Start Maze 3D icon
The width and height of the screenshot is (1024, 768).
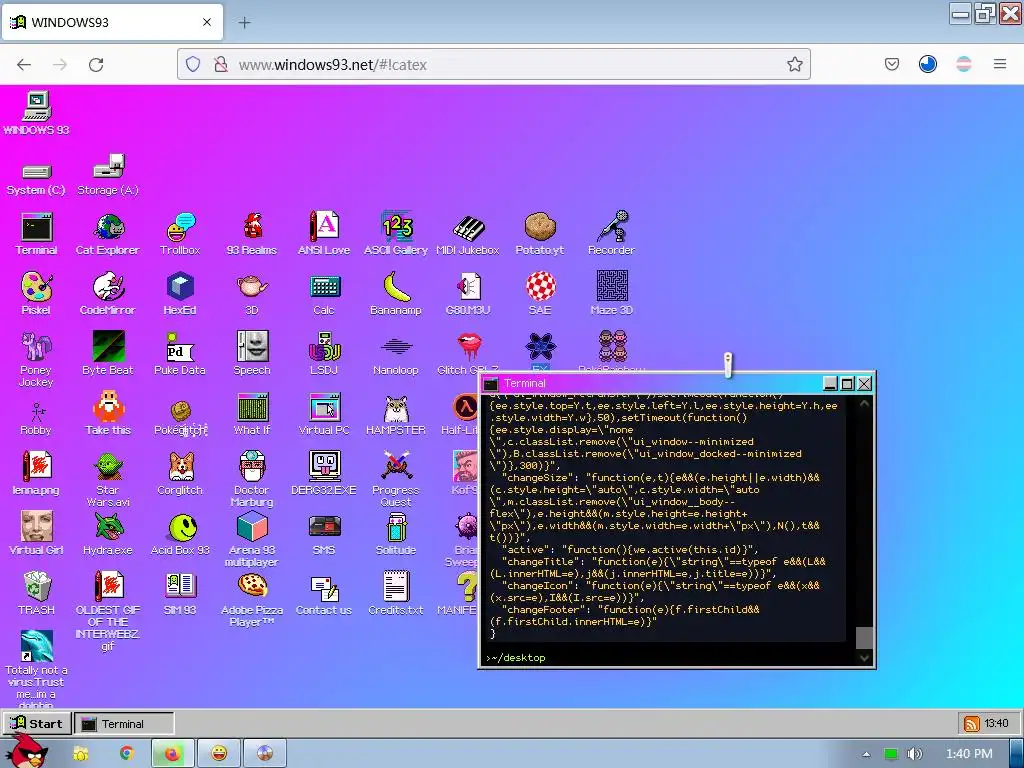point(612,294)
